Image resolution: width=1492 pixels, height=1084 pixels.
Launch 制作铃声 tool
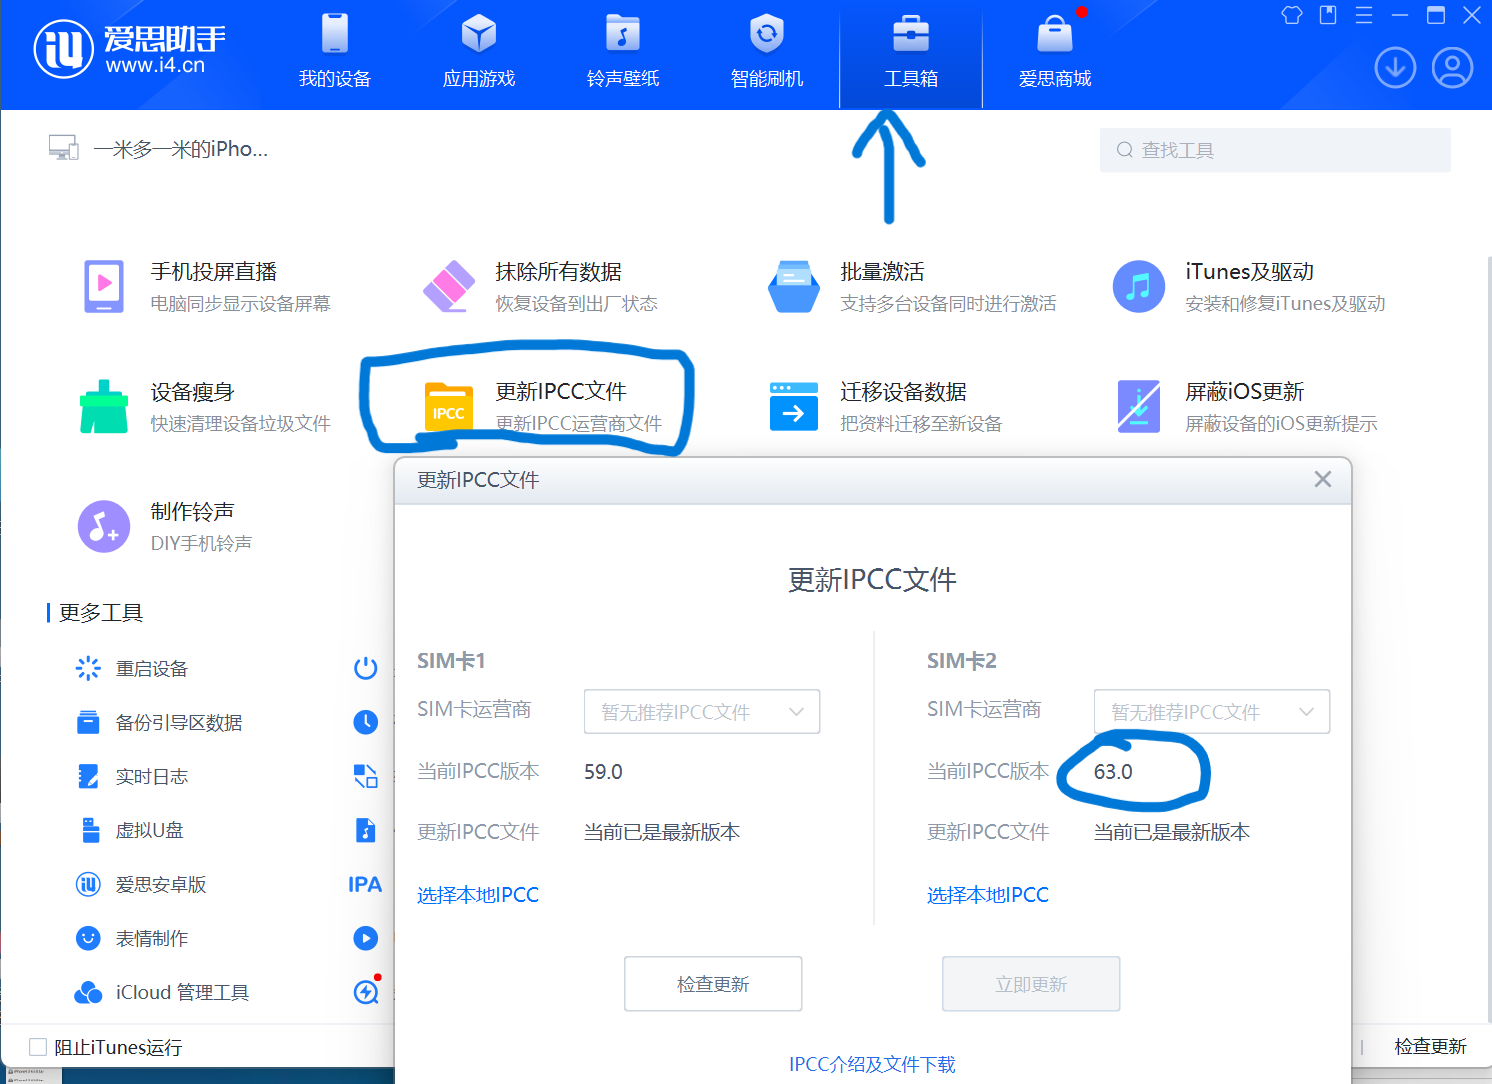point(165,527)
